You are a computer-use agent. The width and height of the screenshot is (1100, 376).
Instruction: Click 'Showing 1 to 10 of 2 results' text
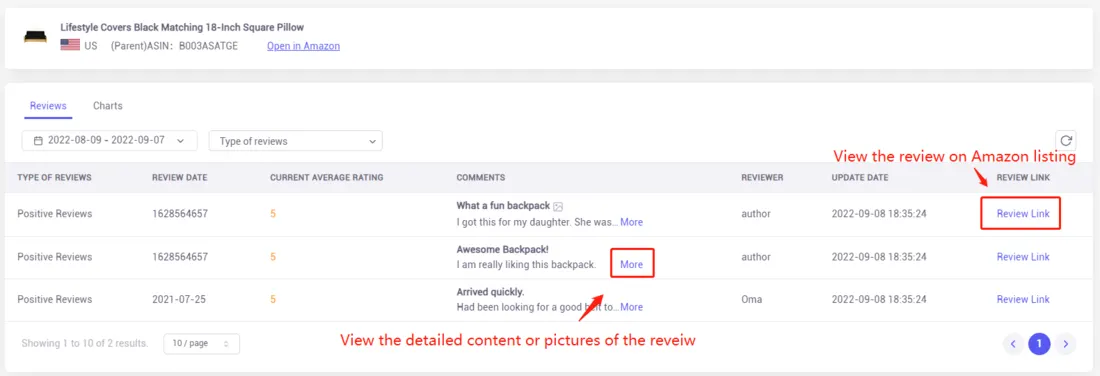85,344
